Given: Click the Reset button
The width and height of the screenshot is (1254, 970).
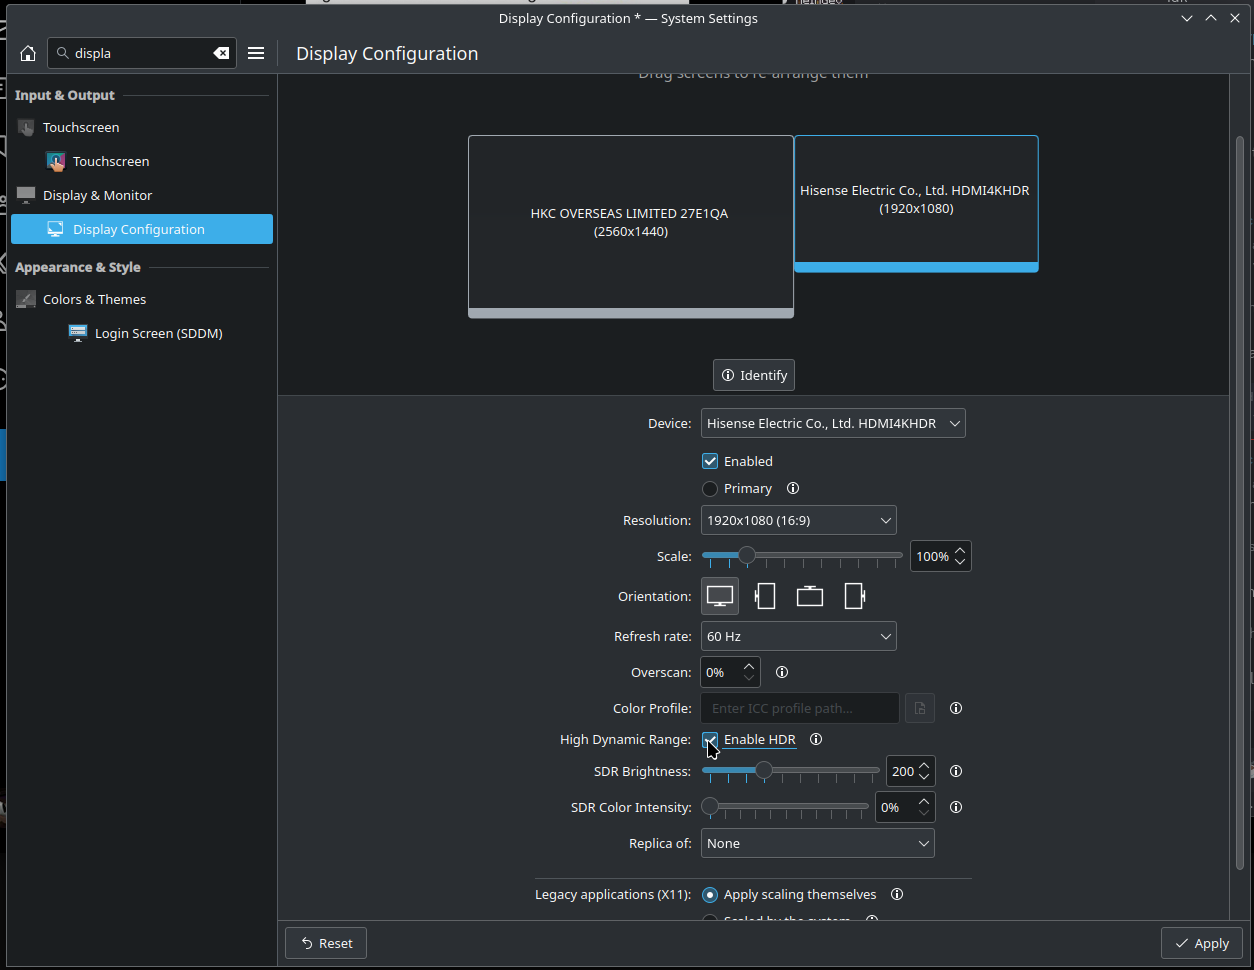Looking at the screenshot, I should 326,943.
